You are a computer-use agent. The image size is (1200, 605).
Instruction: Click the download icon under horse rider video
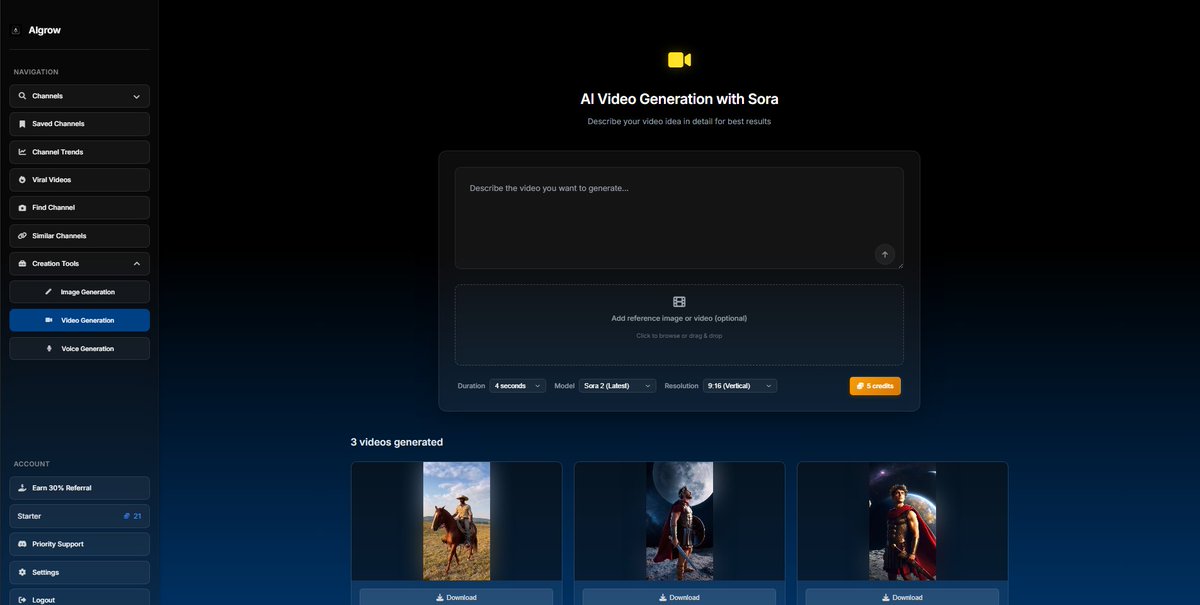point(440,598)
